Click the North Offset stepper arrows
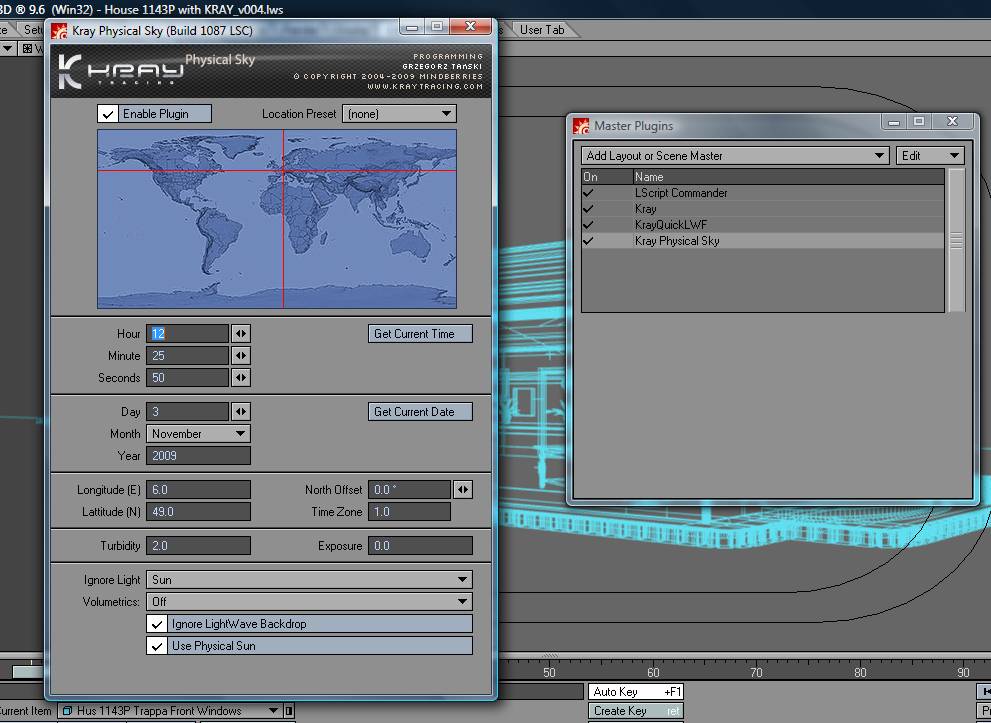 point(462,490)
